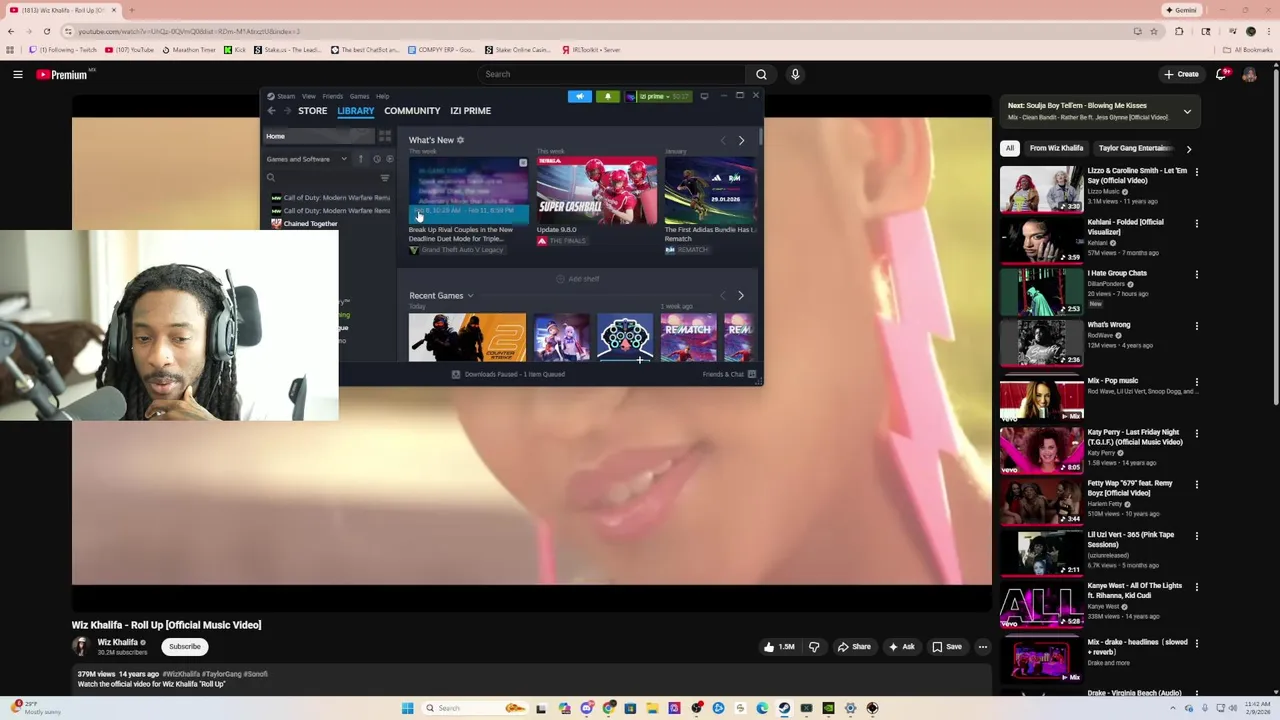Open Steam notifications green bell

click(607, 96)
